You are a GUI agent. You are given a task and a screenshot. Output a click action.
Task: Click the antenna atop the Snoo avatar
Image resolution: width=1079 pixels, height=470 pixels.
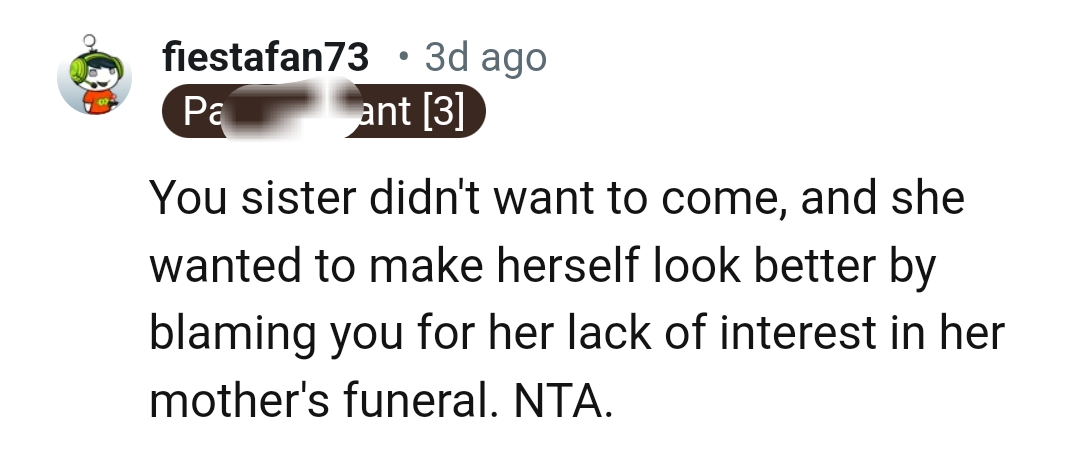click(90, 45)
